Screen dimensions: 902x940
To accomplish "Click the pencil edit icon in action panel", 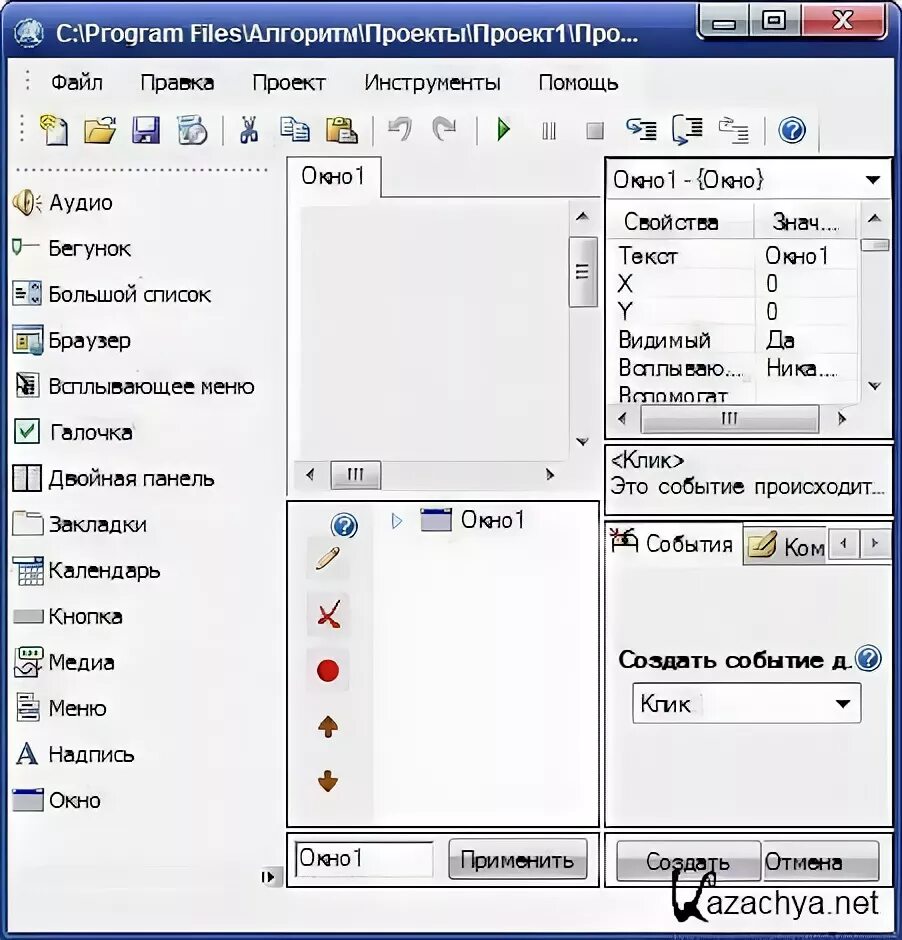I will coord(327,558).
